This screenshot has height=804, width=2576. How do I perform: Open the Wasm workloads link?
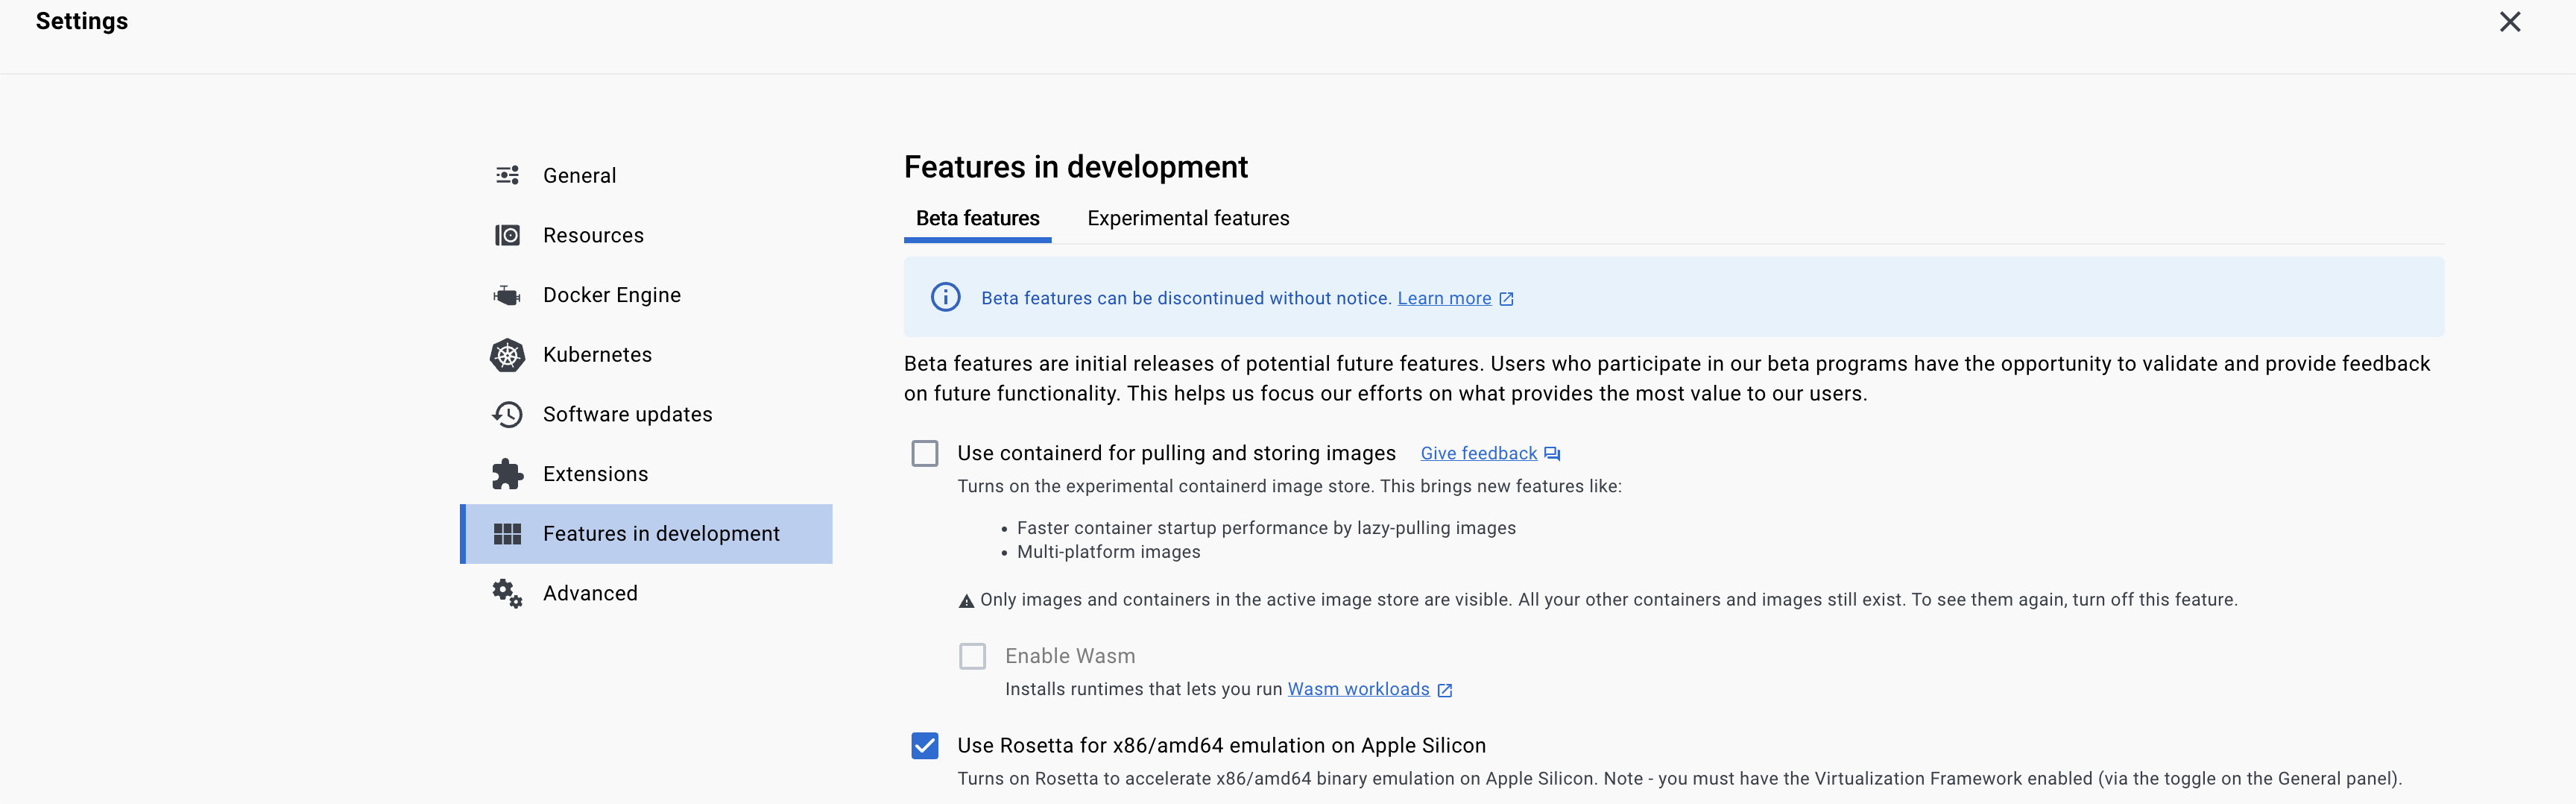(x=1358, y=689)
